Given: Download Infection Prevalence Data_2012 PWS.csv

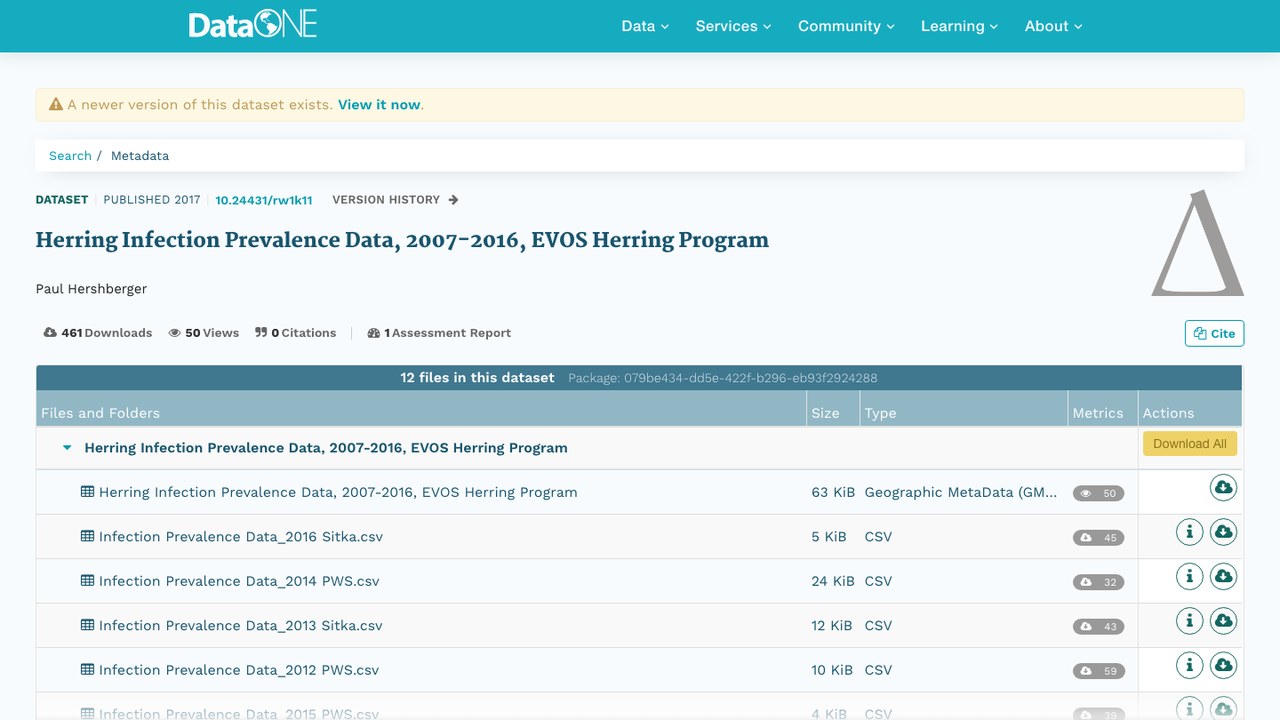Looking at the screenshot, I should [1223, 665].
